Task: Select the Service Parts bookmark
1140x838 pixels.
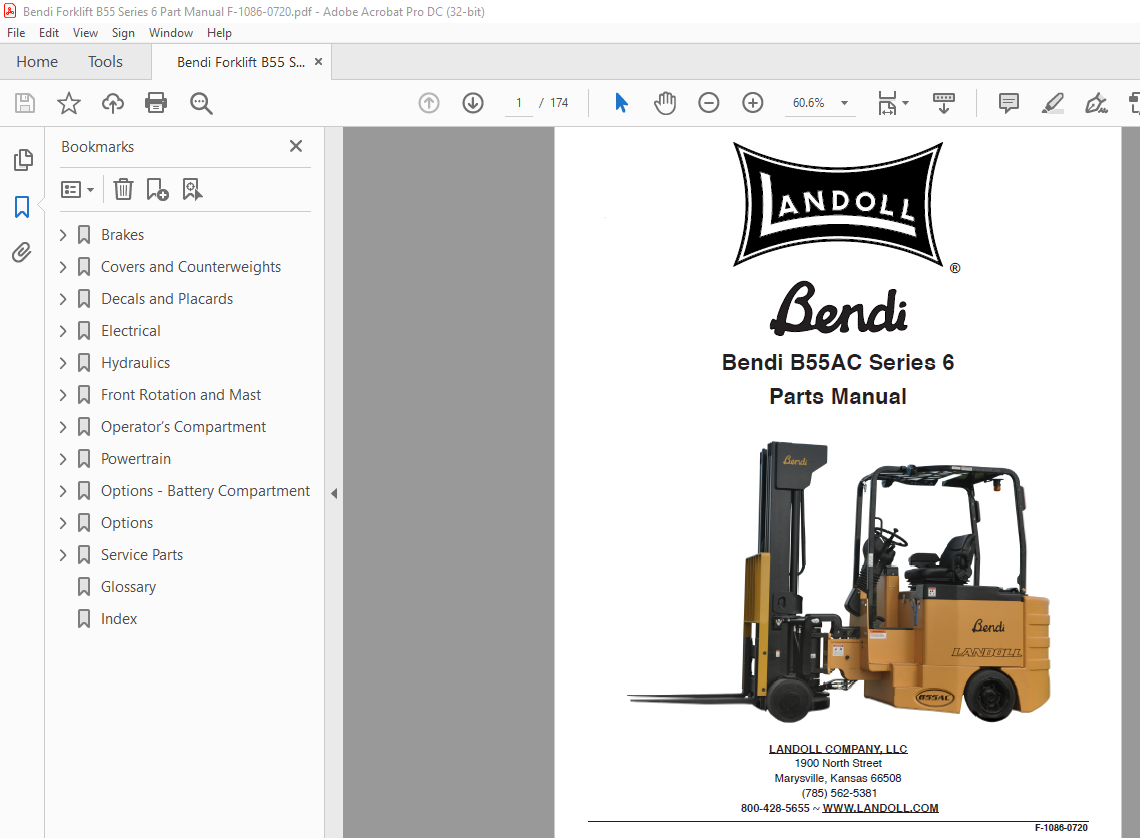Action: coord(142,555)
